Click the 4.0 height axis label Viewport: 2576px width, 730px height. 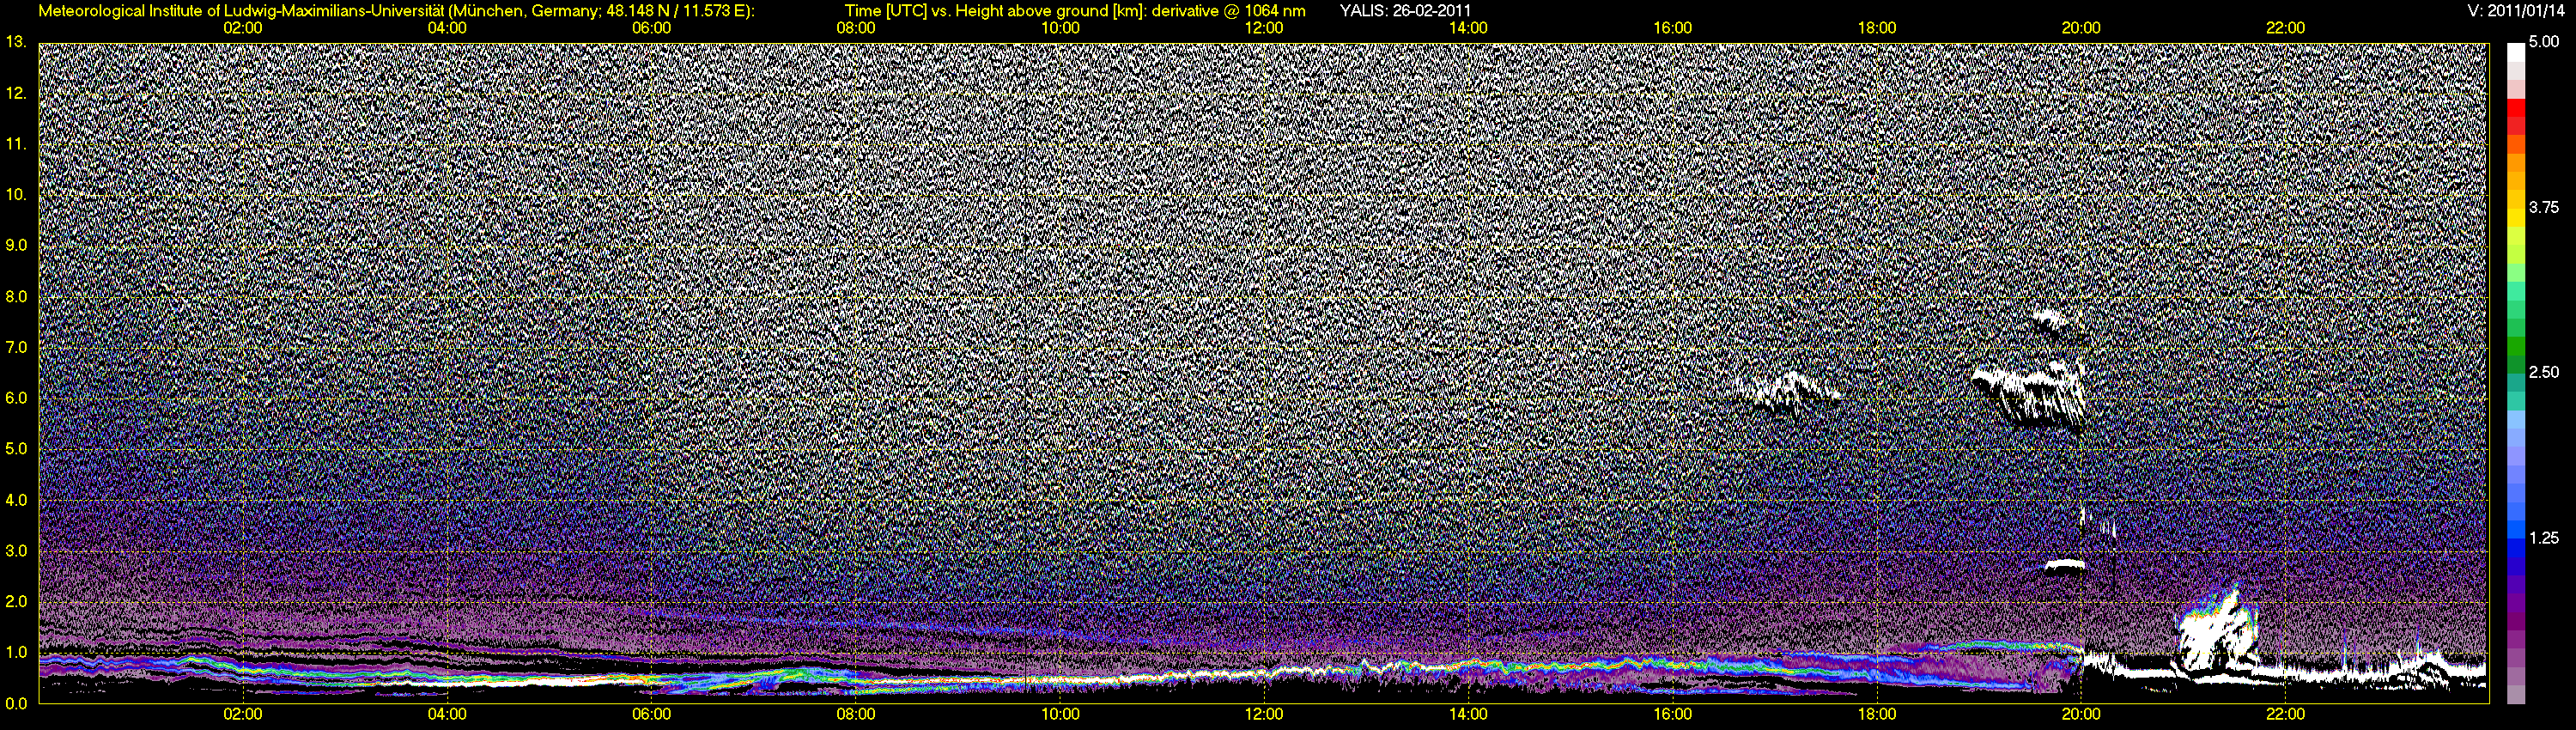pyautogui.click(x=16, y=500)
